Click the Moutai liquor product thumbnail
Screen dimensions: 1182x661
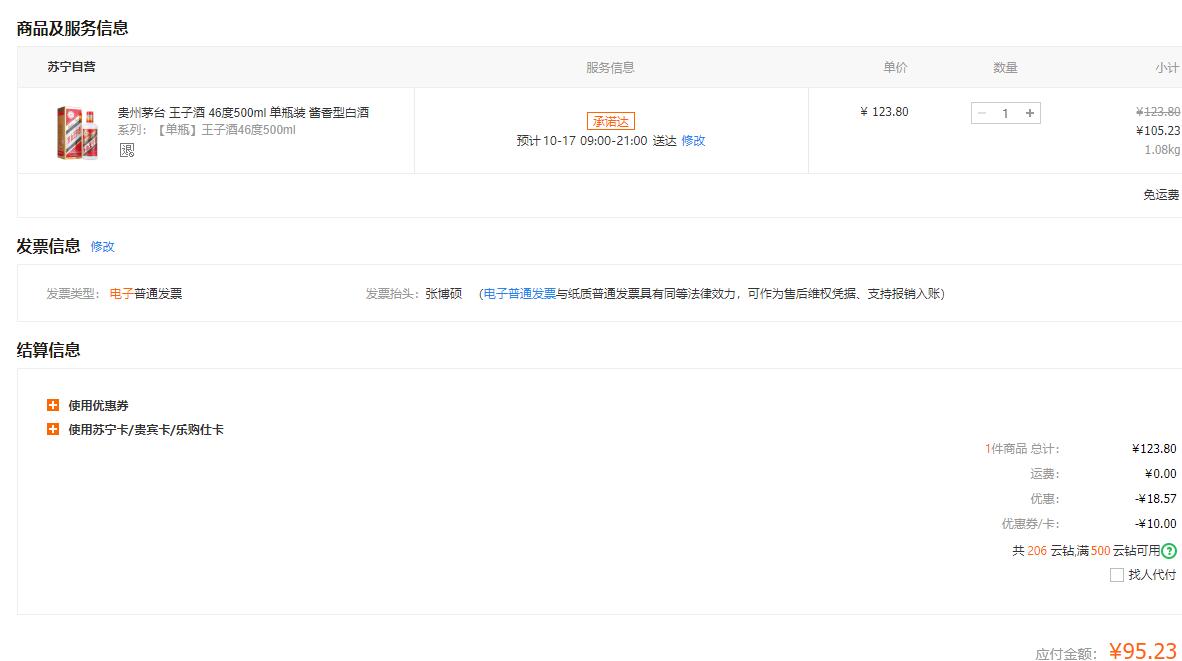point(78,133)
